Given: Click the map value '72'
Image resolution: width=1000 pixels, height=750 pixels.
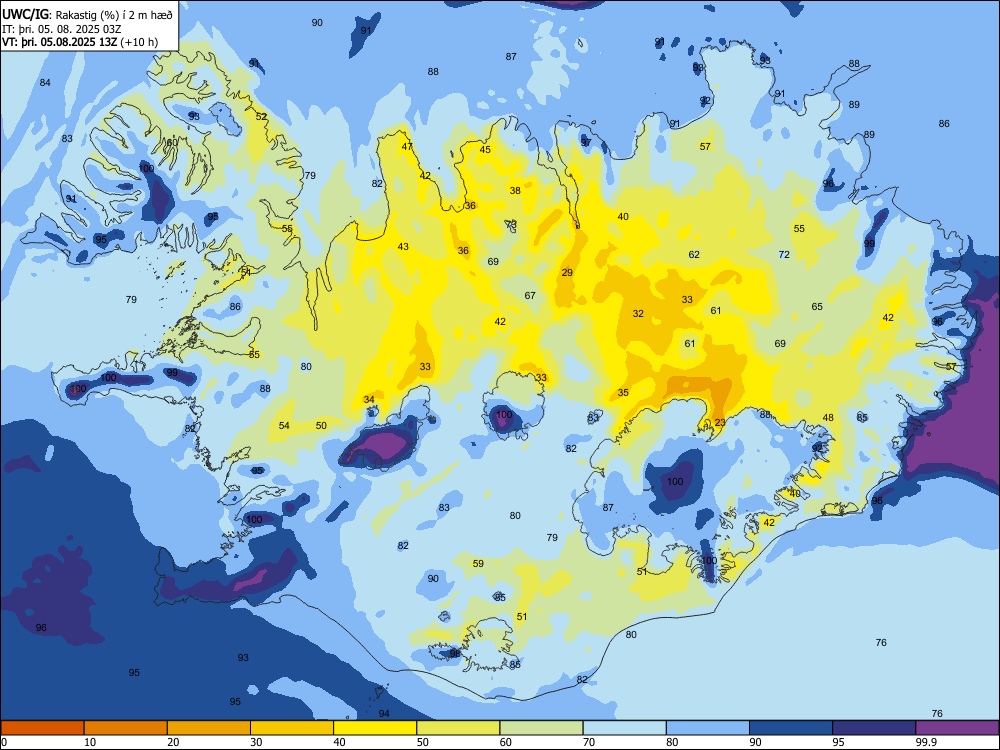Looking at the screenshot, I should 784,254.
